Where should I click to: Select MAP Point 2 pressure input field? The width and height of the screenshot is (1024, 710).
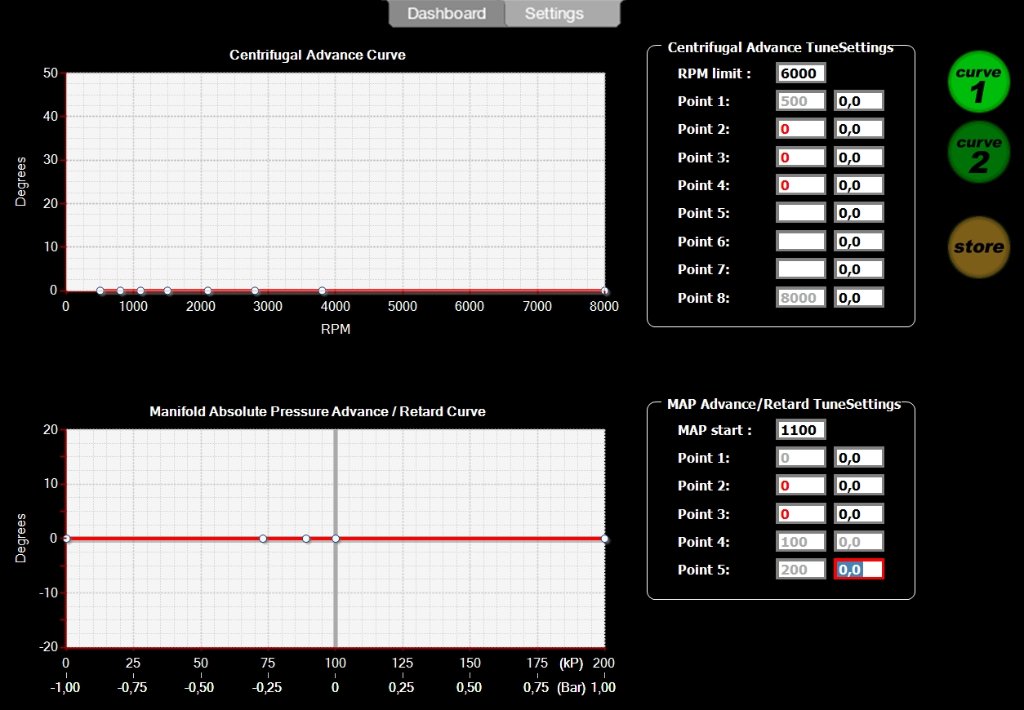(801, 486)
